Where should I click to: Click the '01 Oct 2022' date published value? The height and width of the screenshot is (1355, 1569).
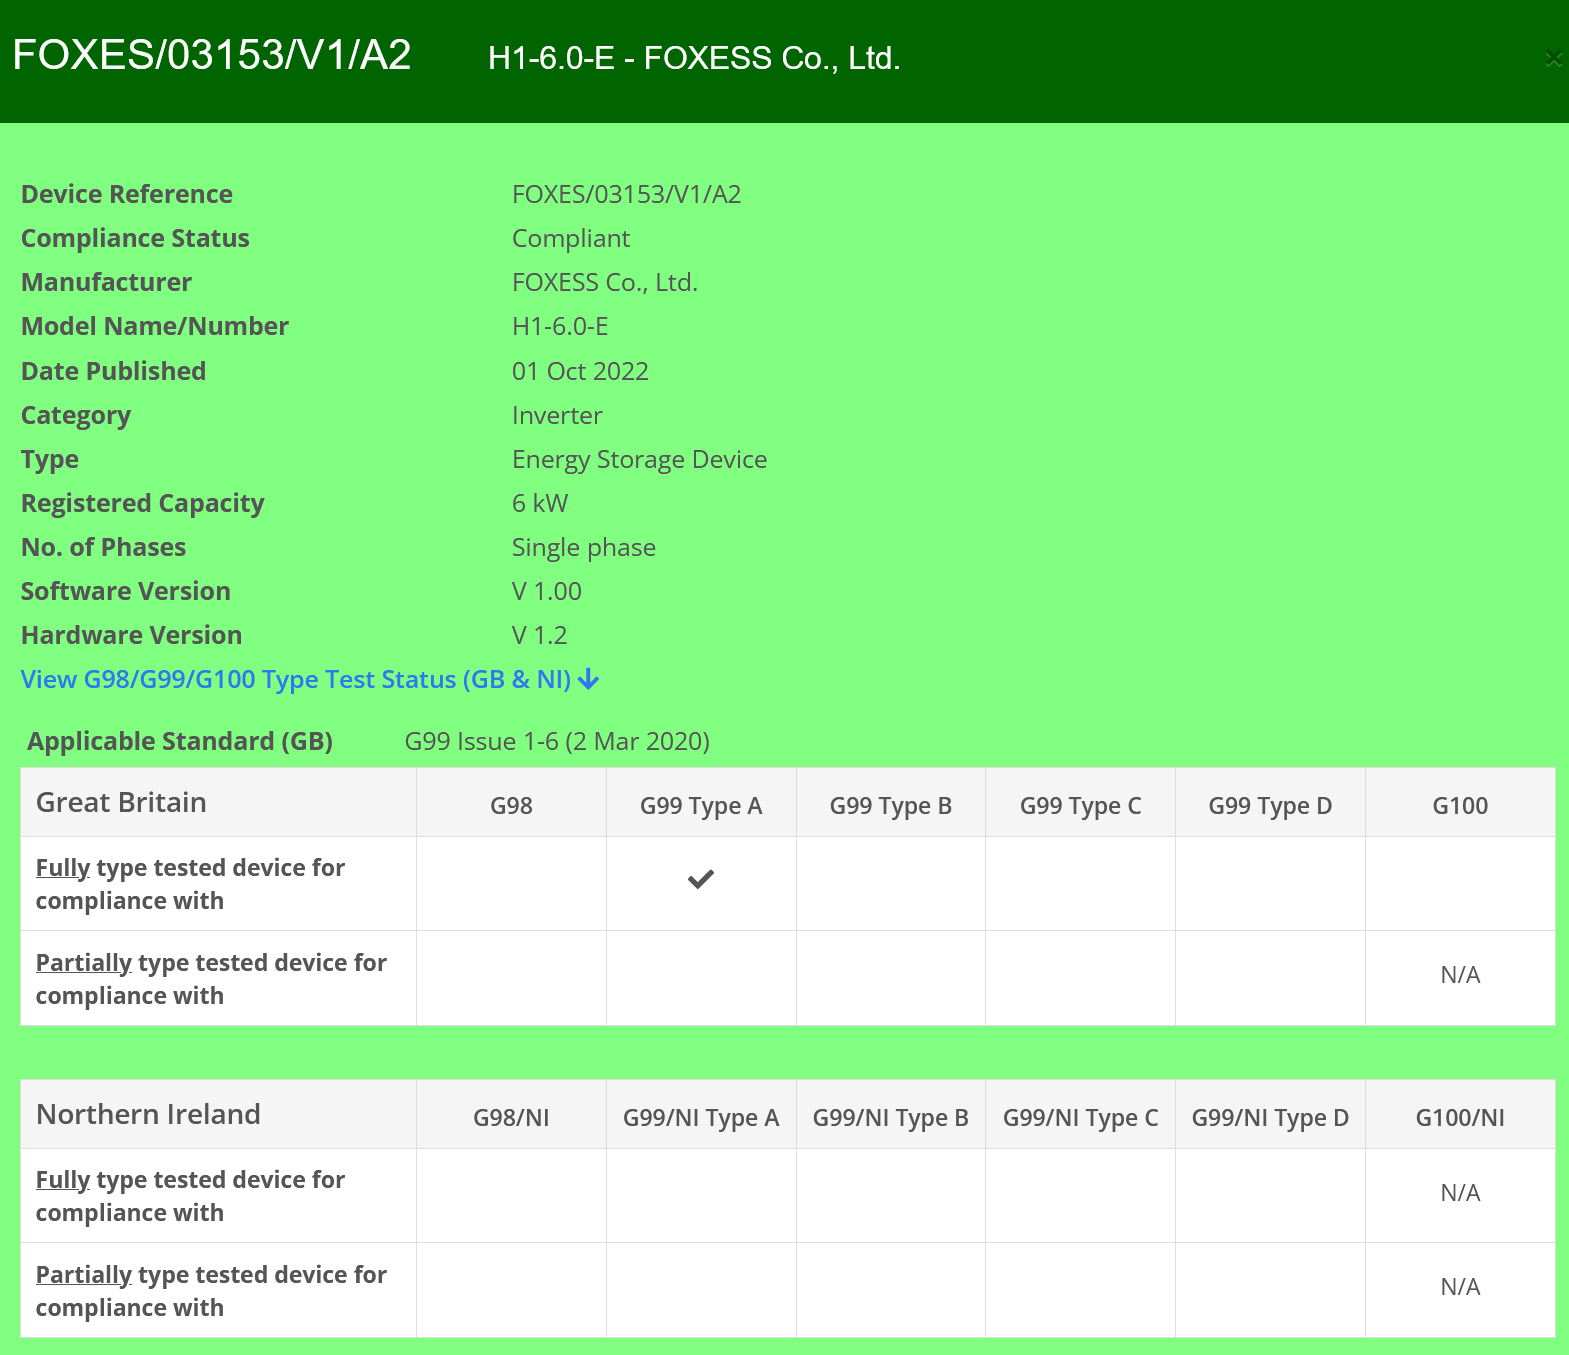pos(580,372)
